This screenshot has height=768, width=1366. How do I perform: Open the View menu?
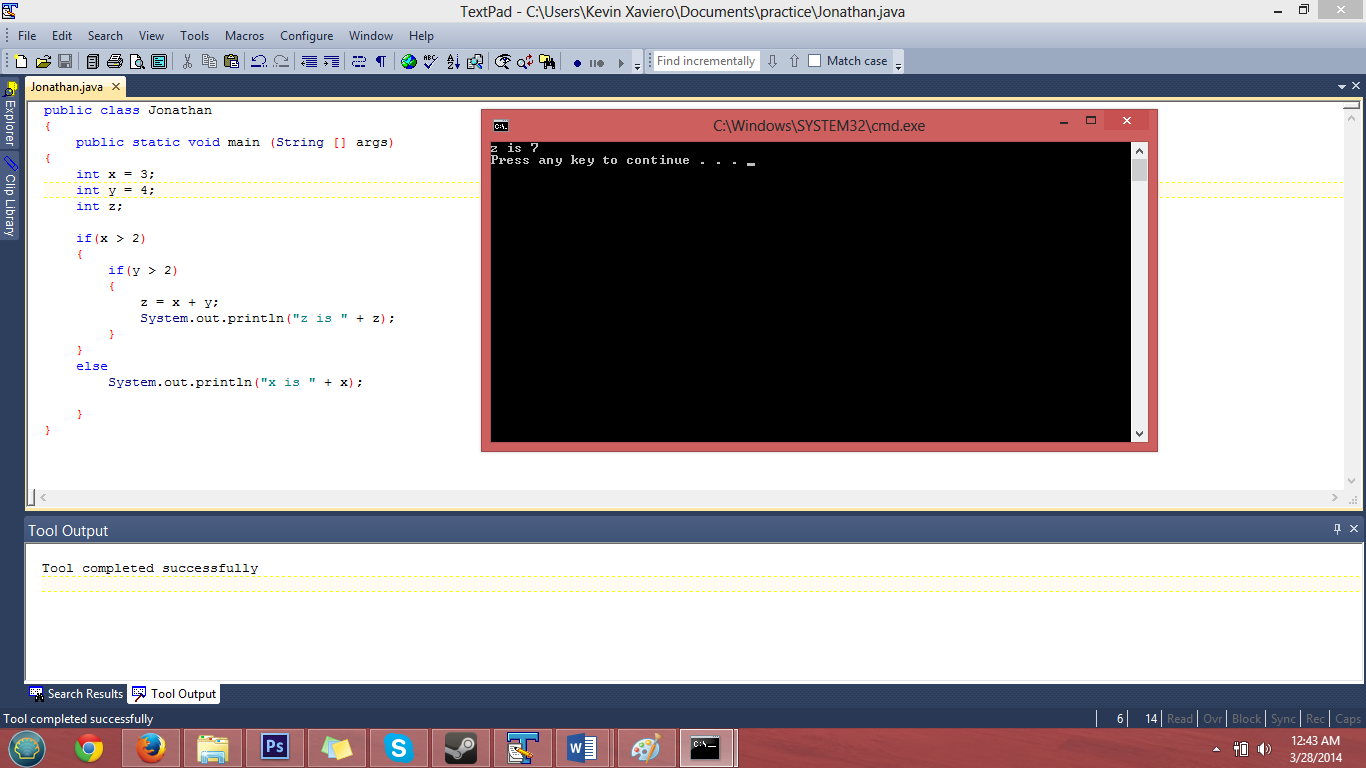[x=151, y=35]
